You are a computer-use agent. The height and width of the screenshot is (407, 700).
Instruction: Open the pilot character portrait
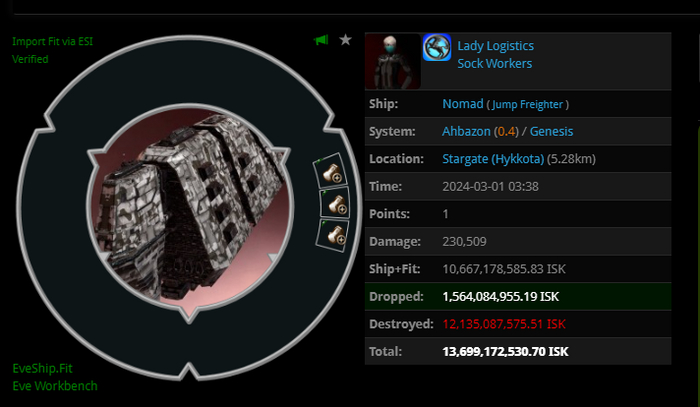coord(393,61)
